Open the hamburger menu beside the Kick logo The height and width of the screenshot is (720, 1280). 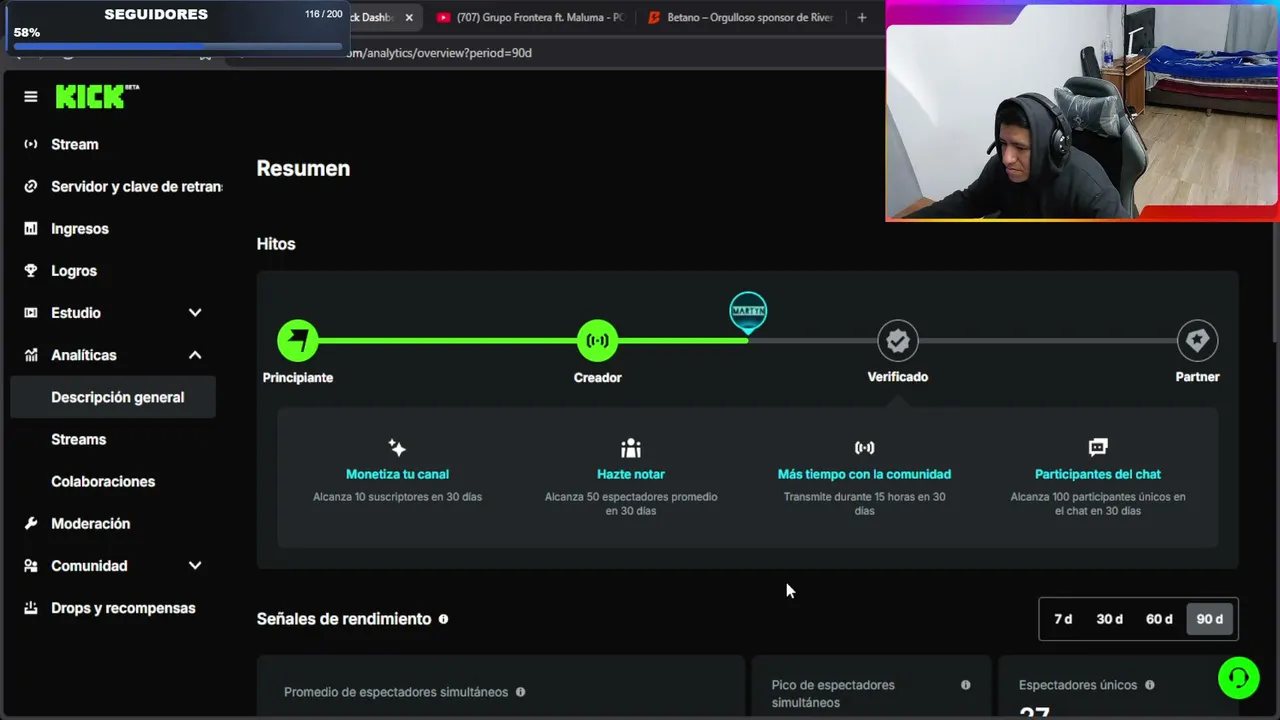pos(31,97)
